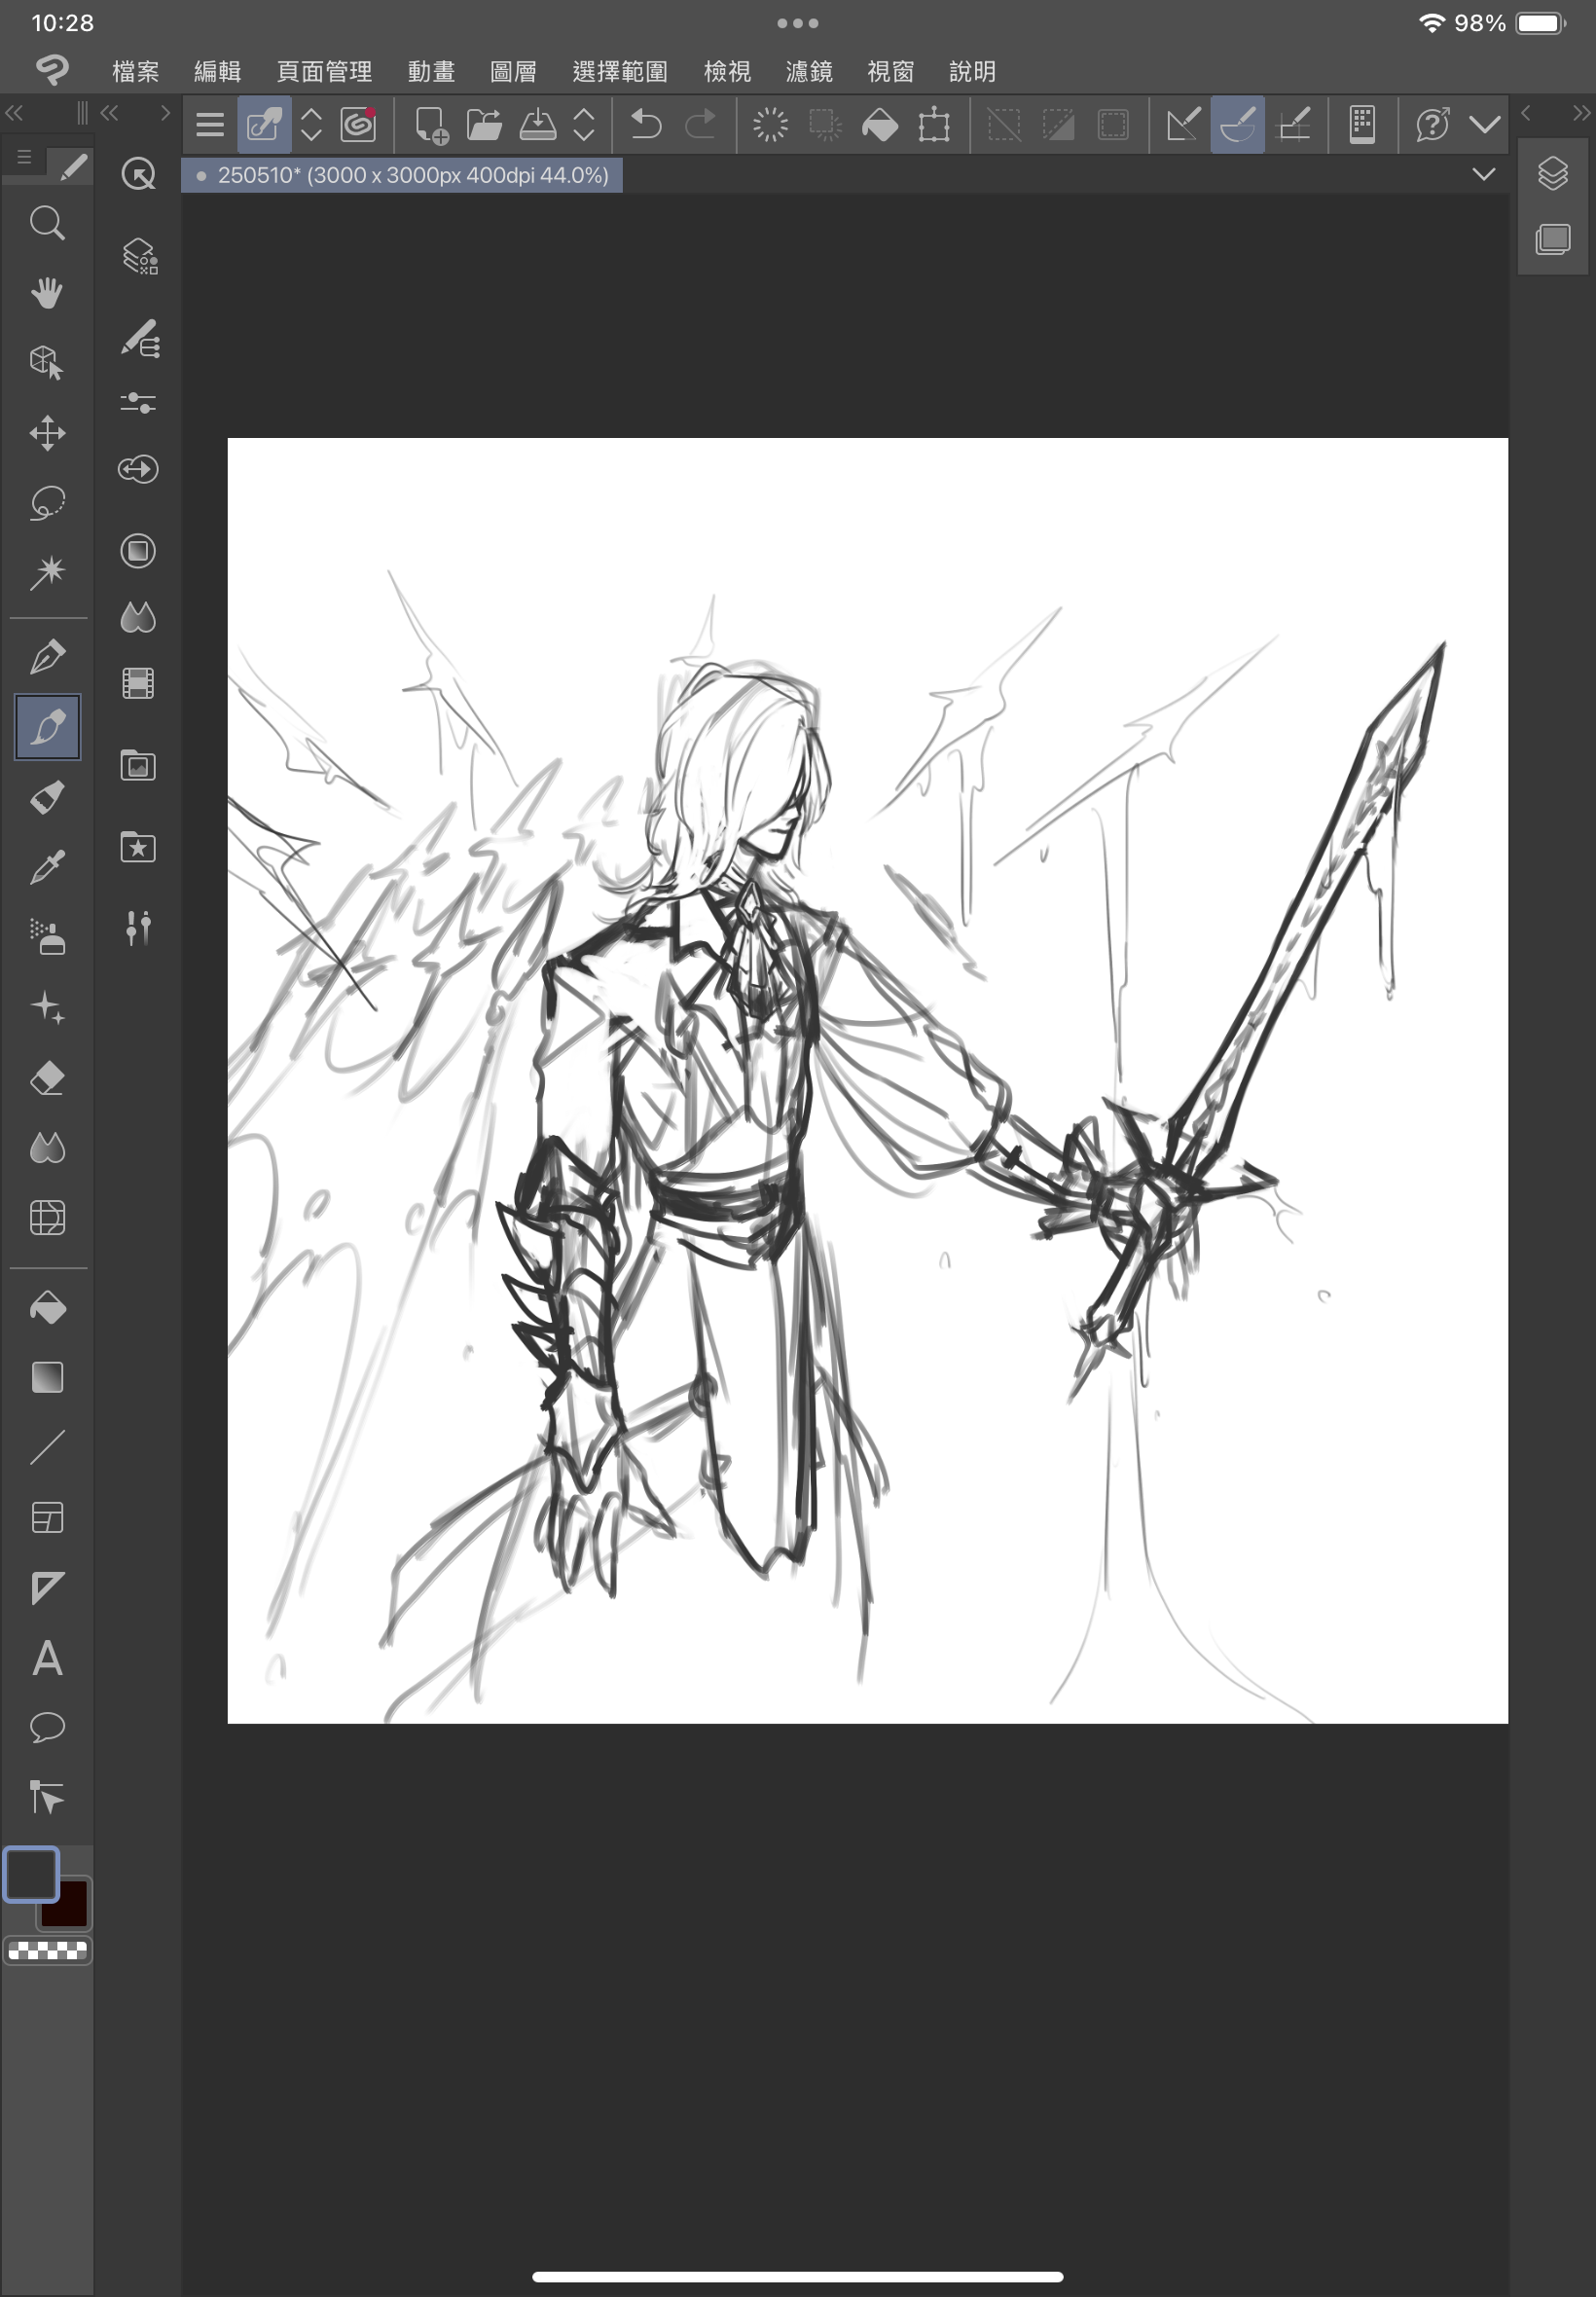The image size is (1596, 2297).
Task: Undo the last stroke
Action: [x=646, y=125]
